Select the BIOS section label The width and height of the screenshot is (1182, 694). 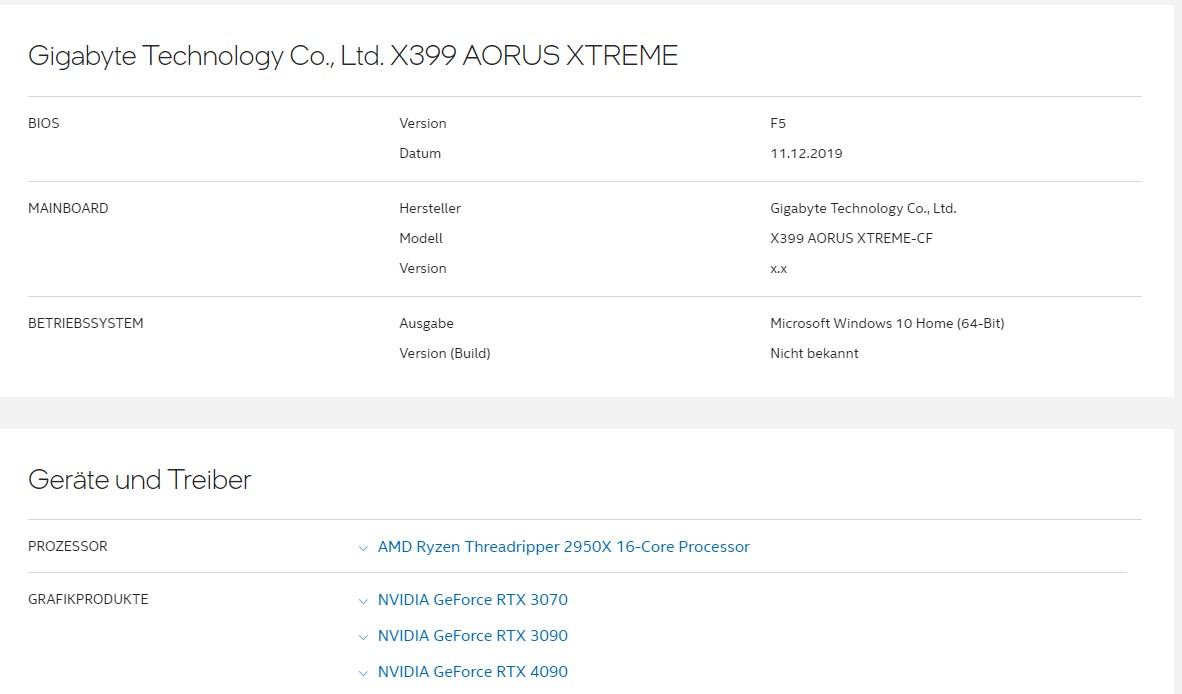(x=44, y=124)
